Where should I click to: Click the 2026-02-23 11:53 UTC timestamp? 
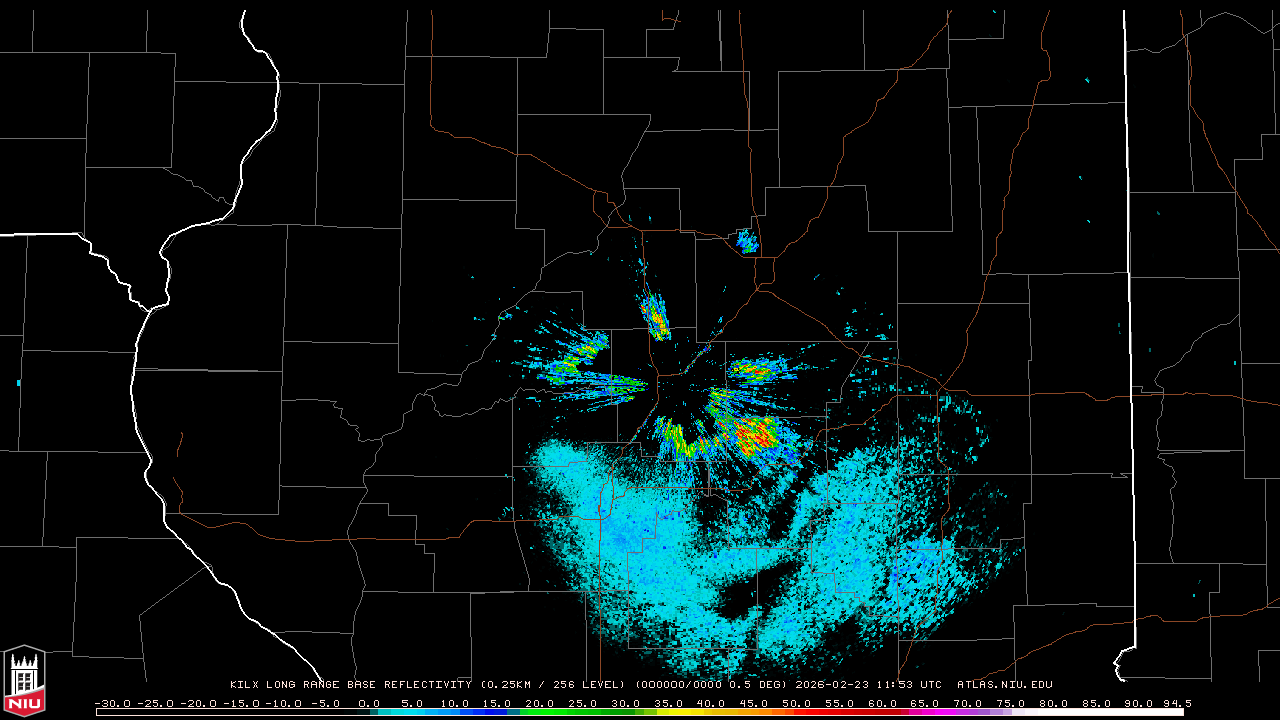[x=868, y=685]
